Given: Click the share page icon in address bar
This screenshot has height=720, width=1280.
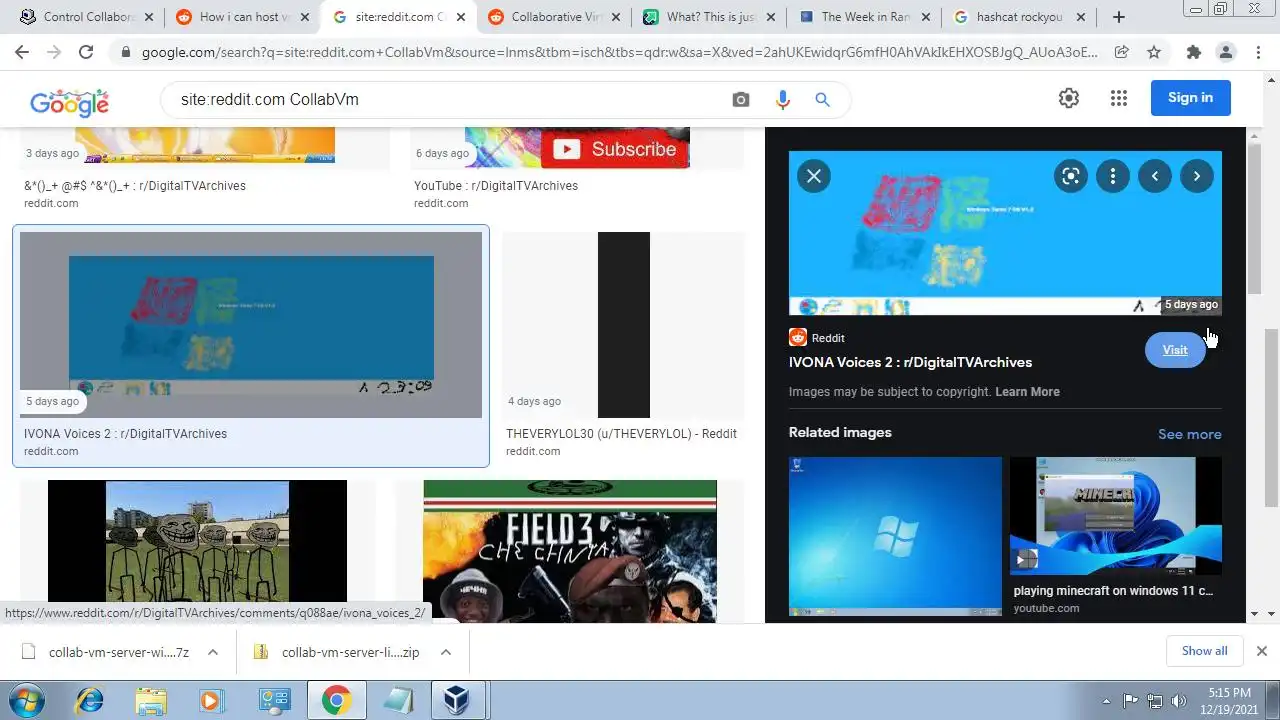Looking at the screenshot, I should tap(1122, 53).
